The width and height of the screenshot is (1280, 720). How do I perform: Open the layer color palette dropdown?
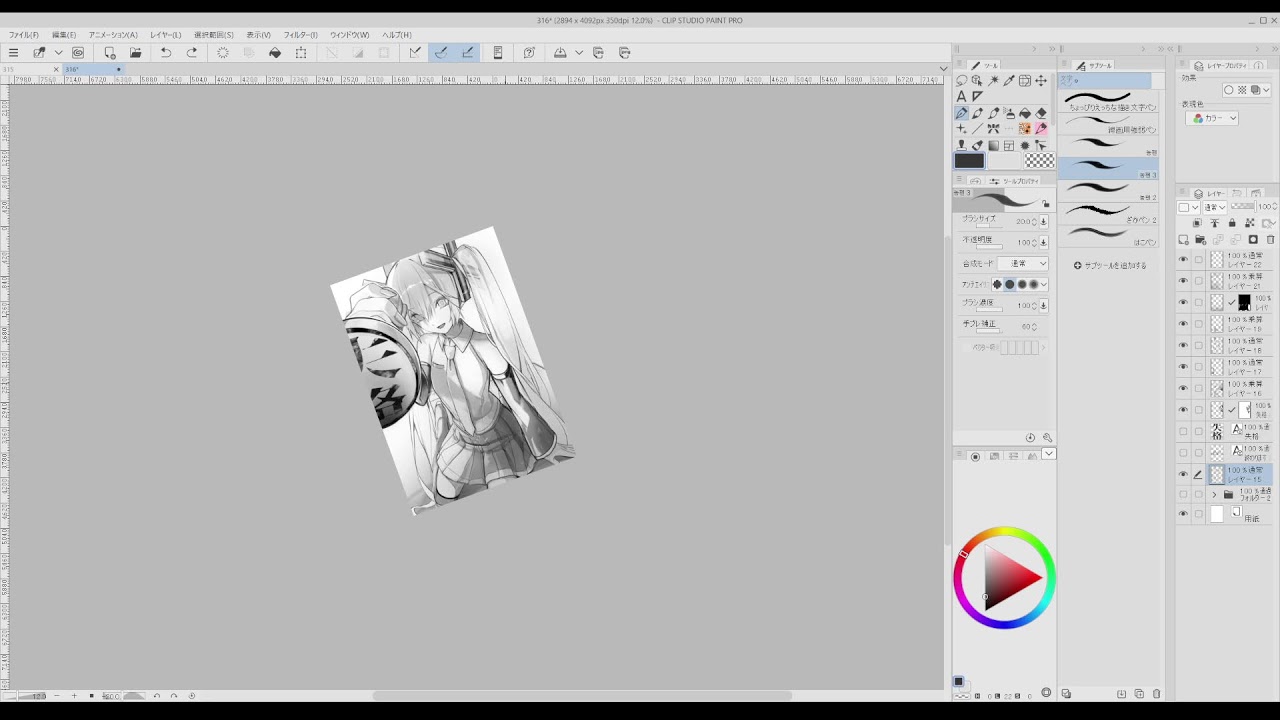(x=1188, y=207)
